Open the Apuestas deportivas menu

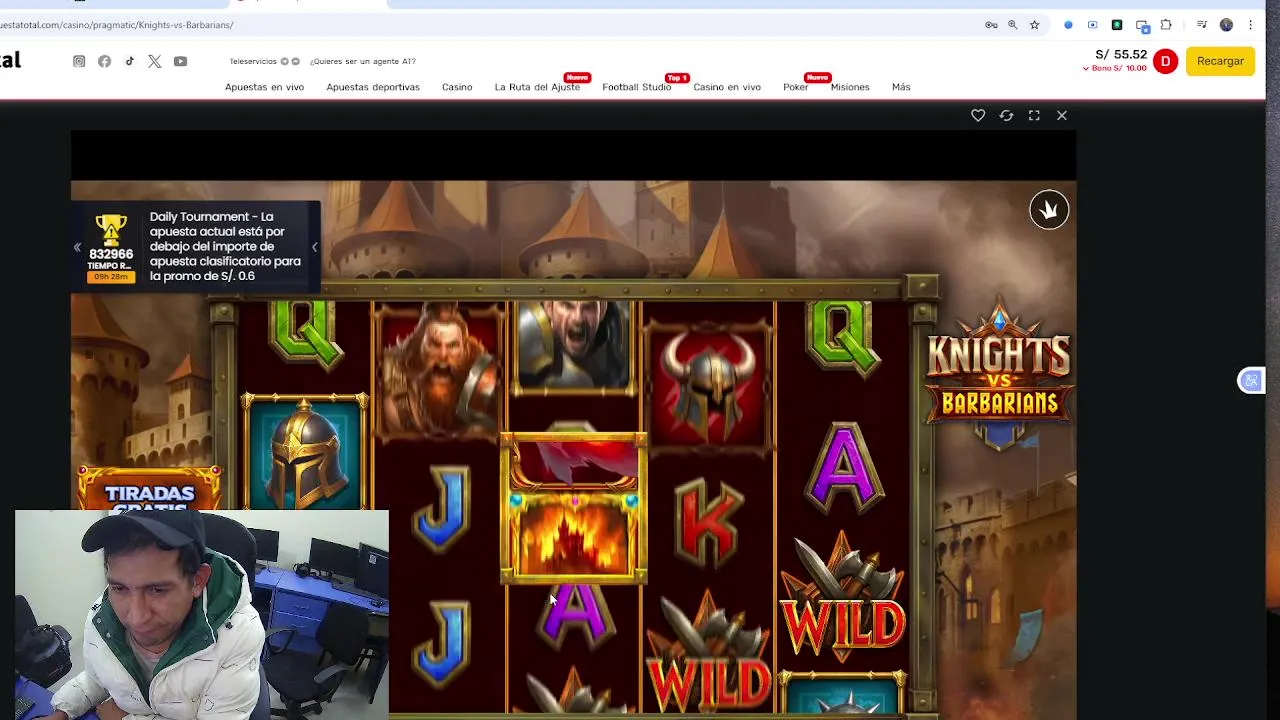[373, 87]
